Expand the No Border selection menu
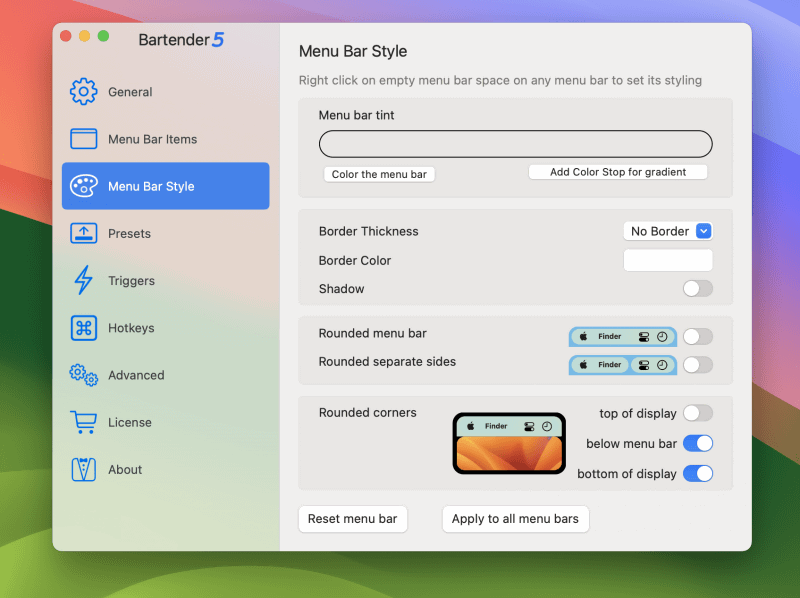 click(x=668, y=231)
